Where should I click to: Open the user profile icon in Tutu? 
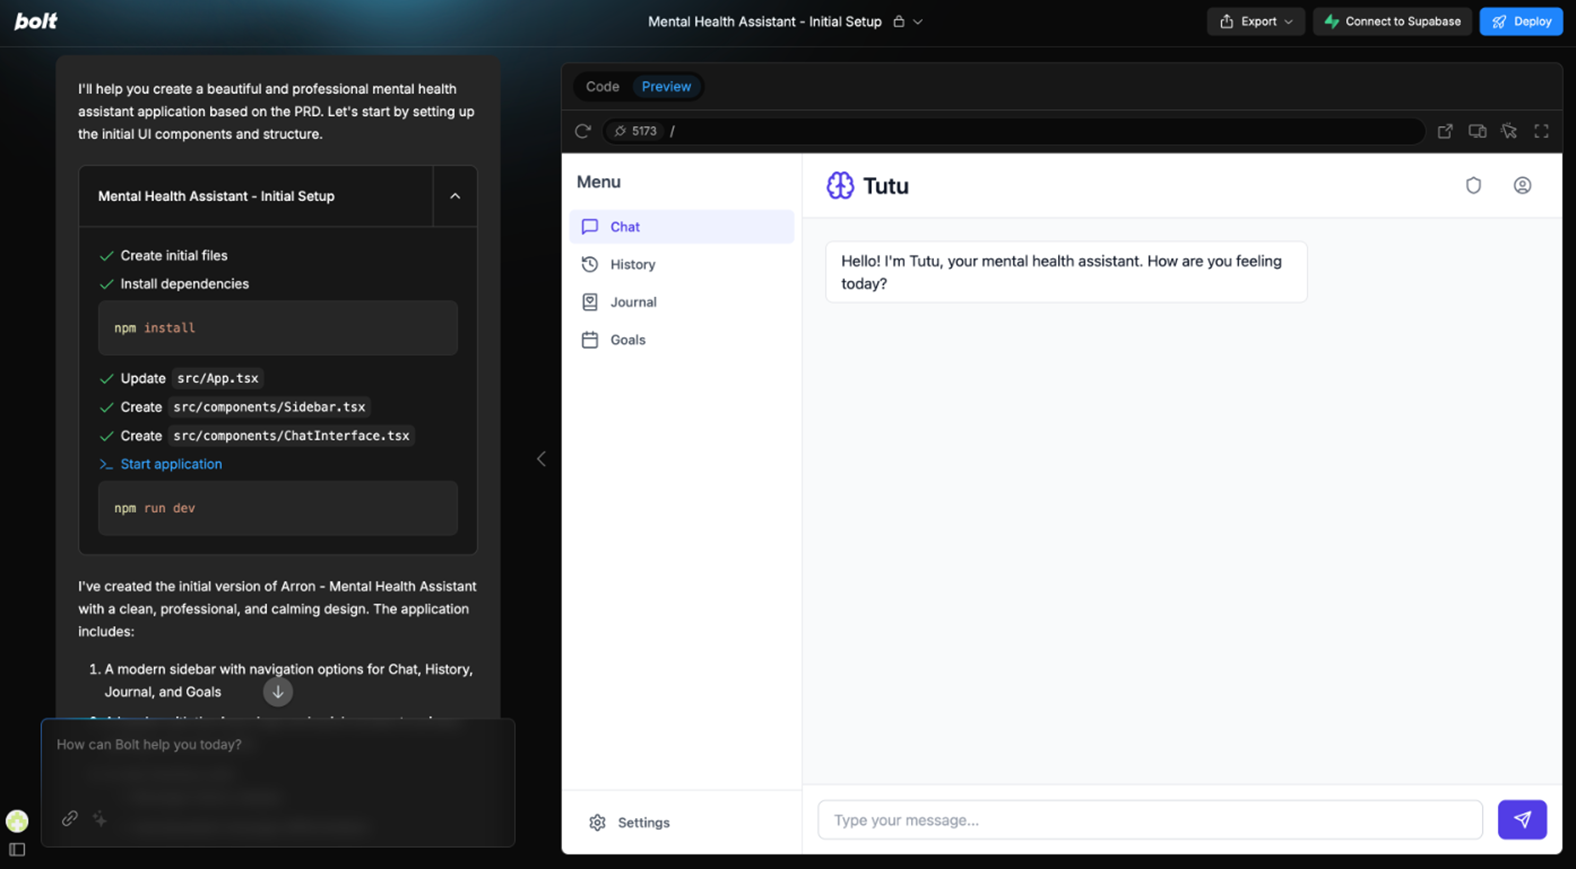[x=1522, y=185]
